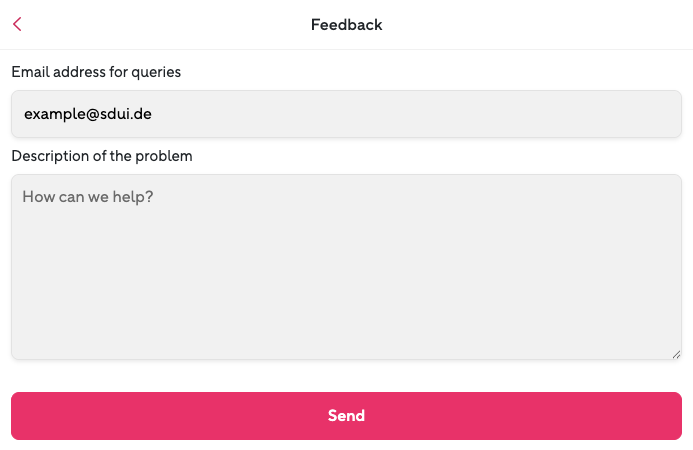
Task: Submit the feedback form with Send
Action: click(x=346, y=416)
